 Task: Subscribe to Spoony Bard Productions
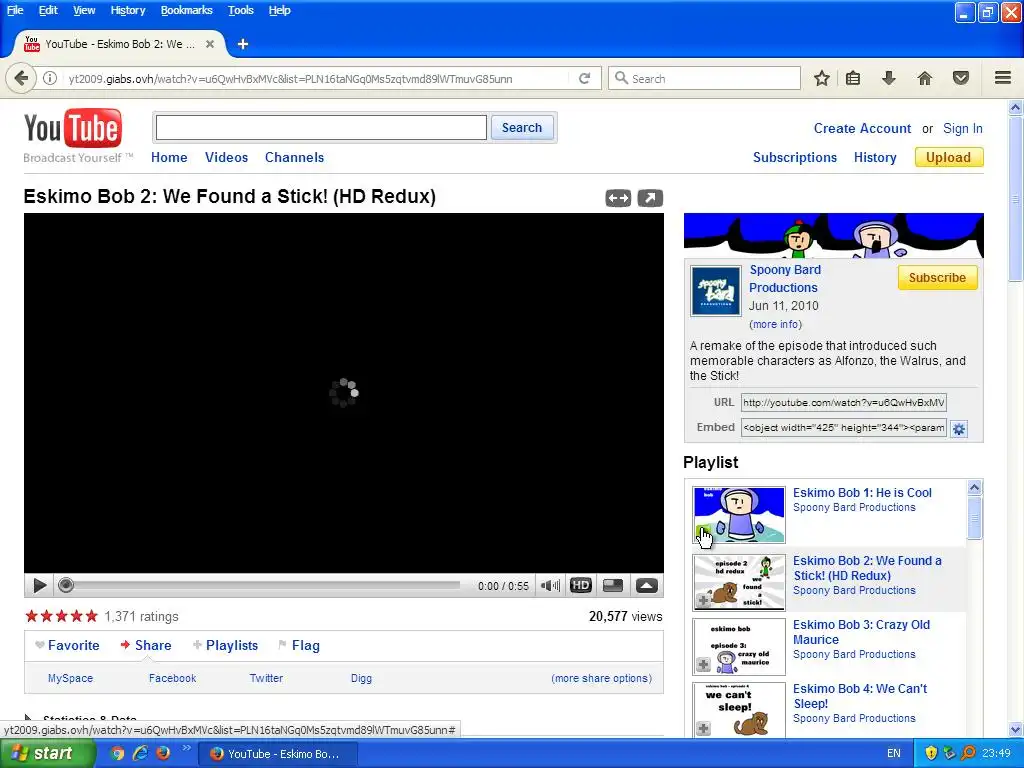click(937, 278)
